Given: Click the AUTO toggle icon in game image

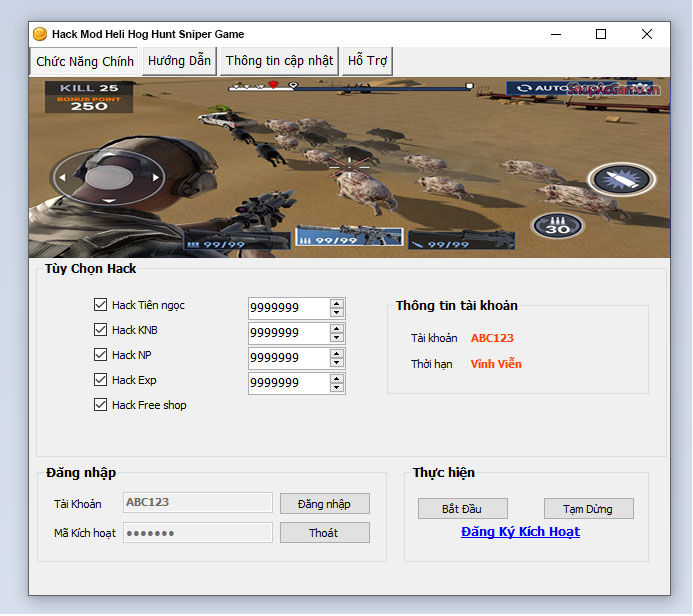Looking at the screenshot, I should point(537,88).
